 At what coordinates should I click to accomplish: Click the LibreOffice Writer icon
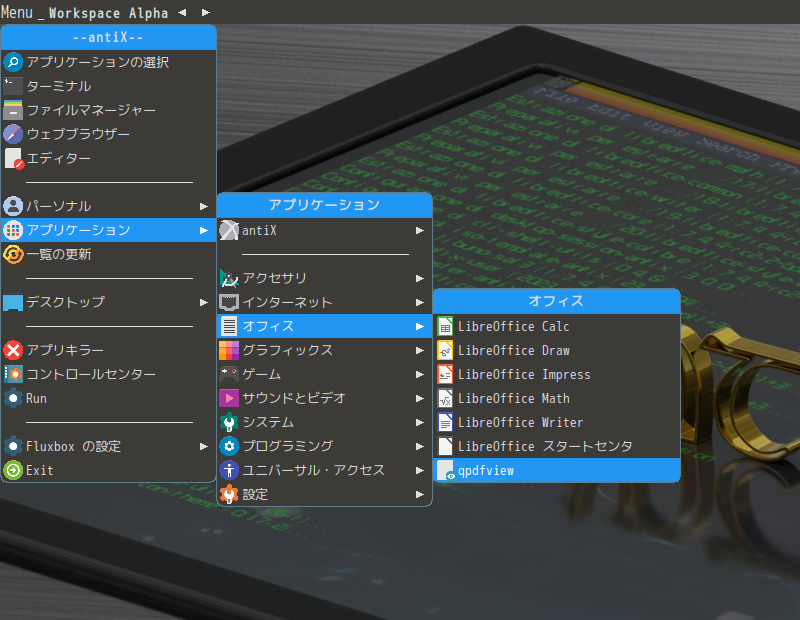click(445, 423)
